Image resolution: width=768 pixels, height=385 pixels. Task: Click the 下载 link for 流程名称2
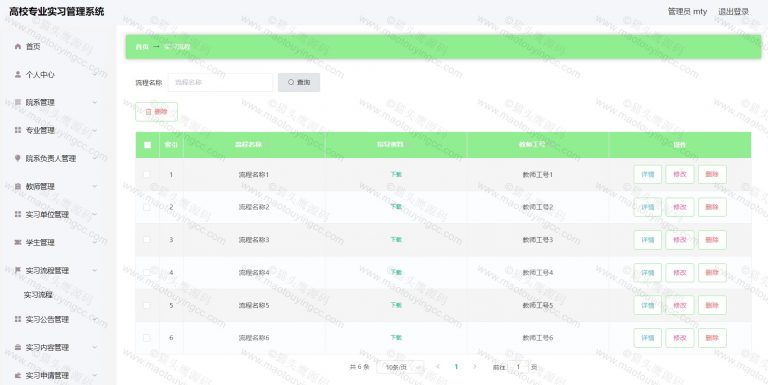point(396,207)
